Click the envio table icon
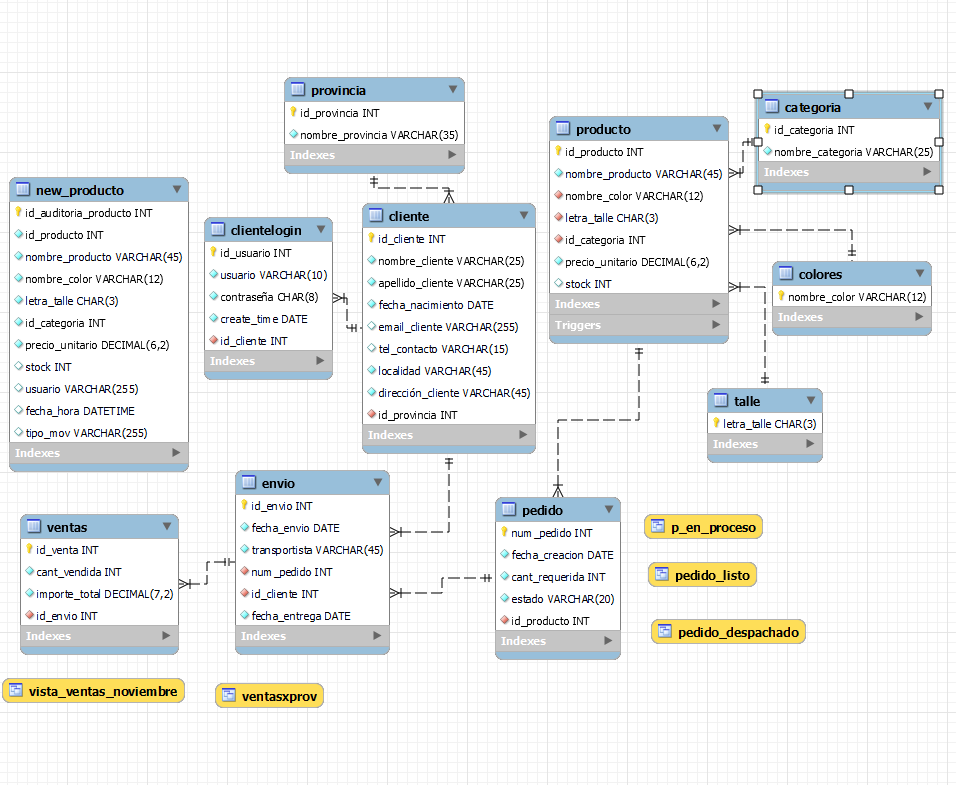Screen dimensions: 956x785 (x=249, y=483)
